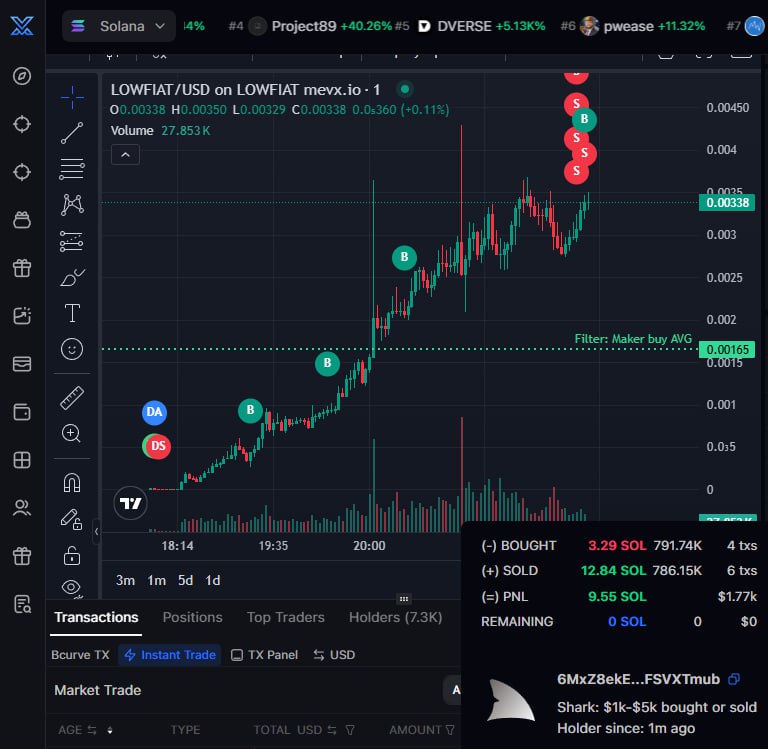Click the shark holder badge image
768x749 pixels.
(511, 701)
